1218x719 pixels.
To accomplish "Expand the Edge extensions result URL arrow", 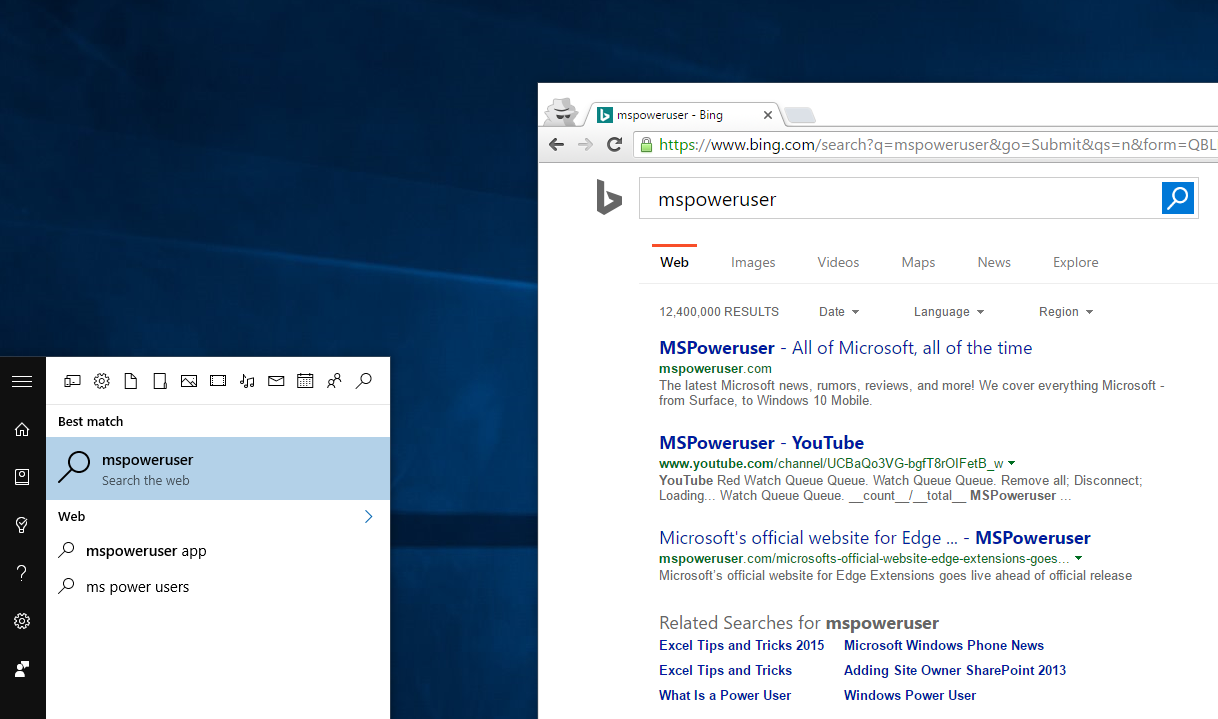I will click(1079, 558).
